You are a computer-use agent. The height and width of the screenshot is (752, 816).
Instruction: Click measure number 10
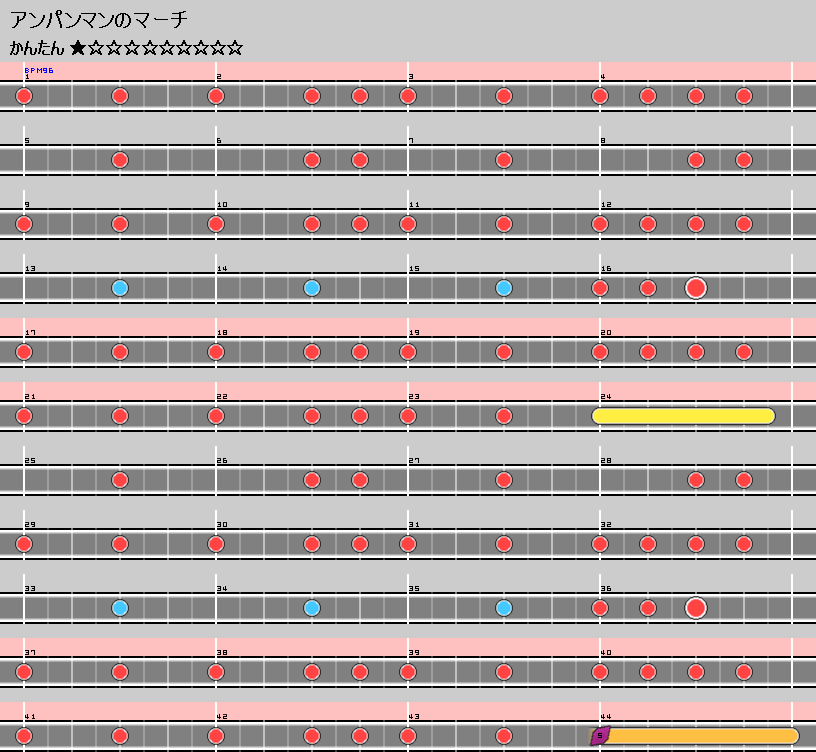[x=222, y=205]
